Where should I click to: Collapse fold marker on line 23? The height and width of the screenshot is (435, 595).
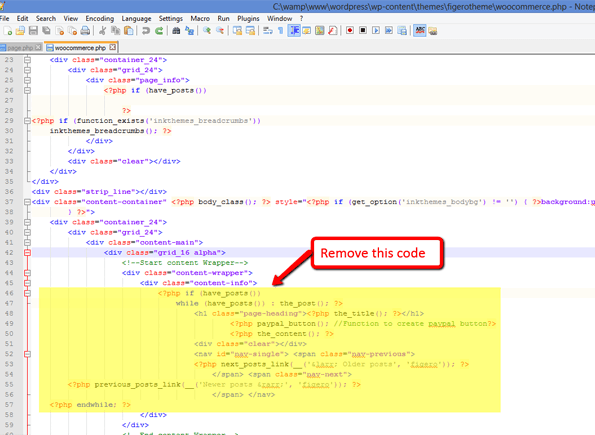pyautogui.click(x=27, y=60)
